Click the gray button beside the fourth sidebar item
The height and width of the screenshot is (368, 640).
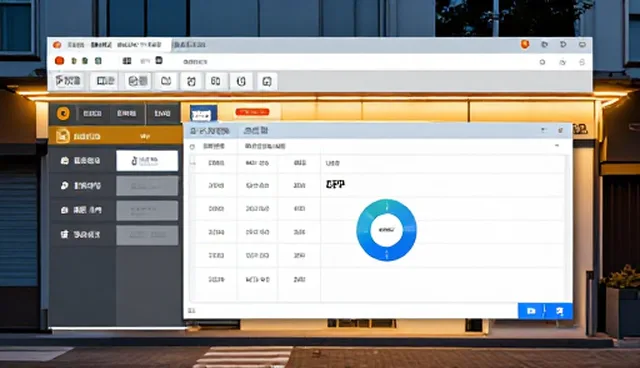pyautogui.click(x=147, y=235)
